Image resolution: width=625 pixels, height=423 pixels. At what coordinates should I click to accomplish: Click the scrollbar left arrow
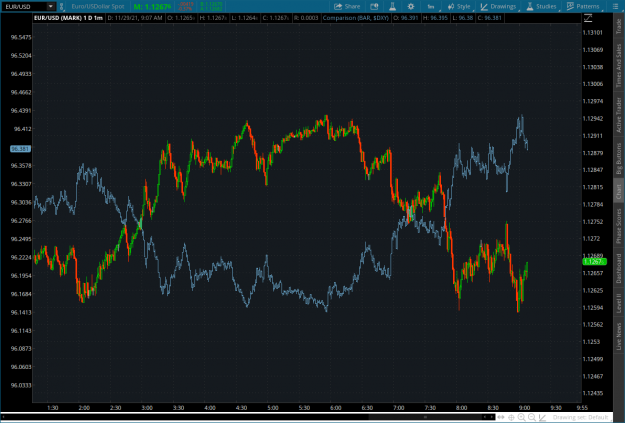[3, 417]
